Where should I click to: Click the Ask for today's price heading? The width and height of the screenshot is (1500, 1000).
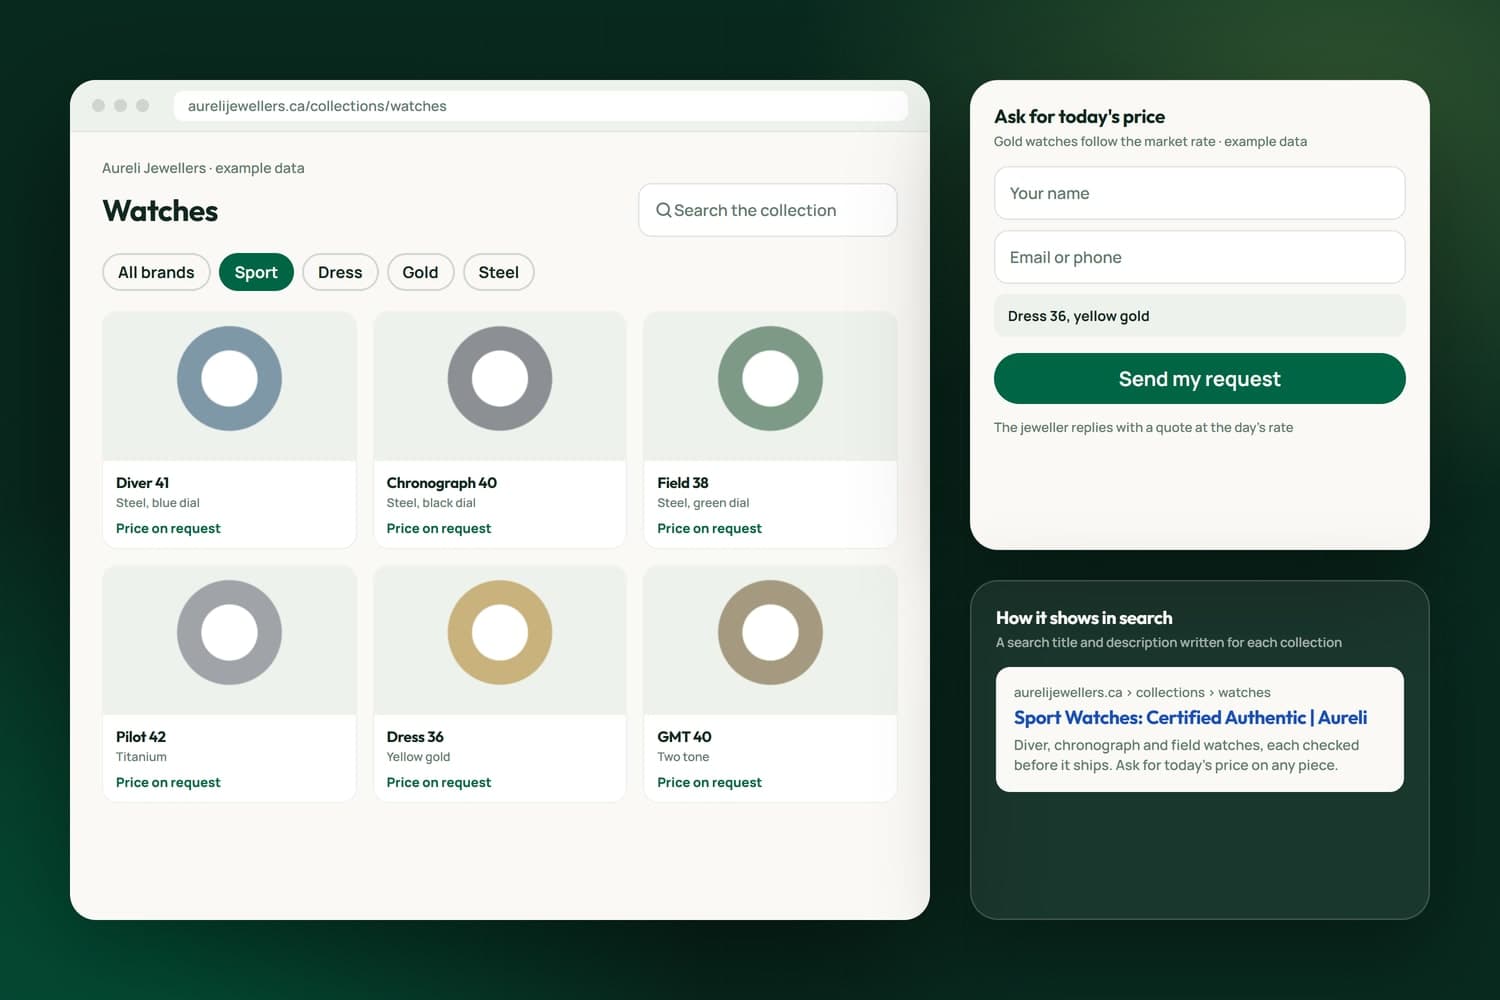point(1079,117)
